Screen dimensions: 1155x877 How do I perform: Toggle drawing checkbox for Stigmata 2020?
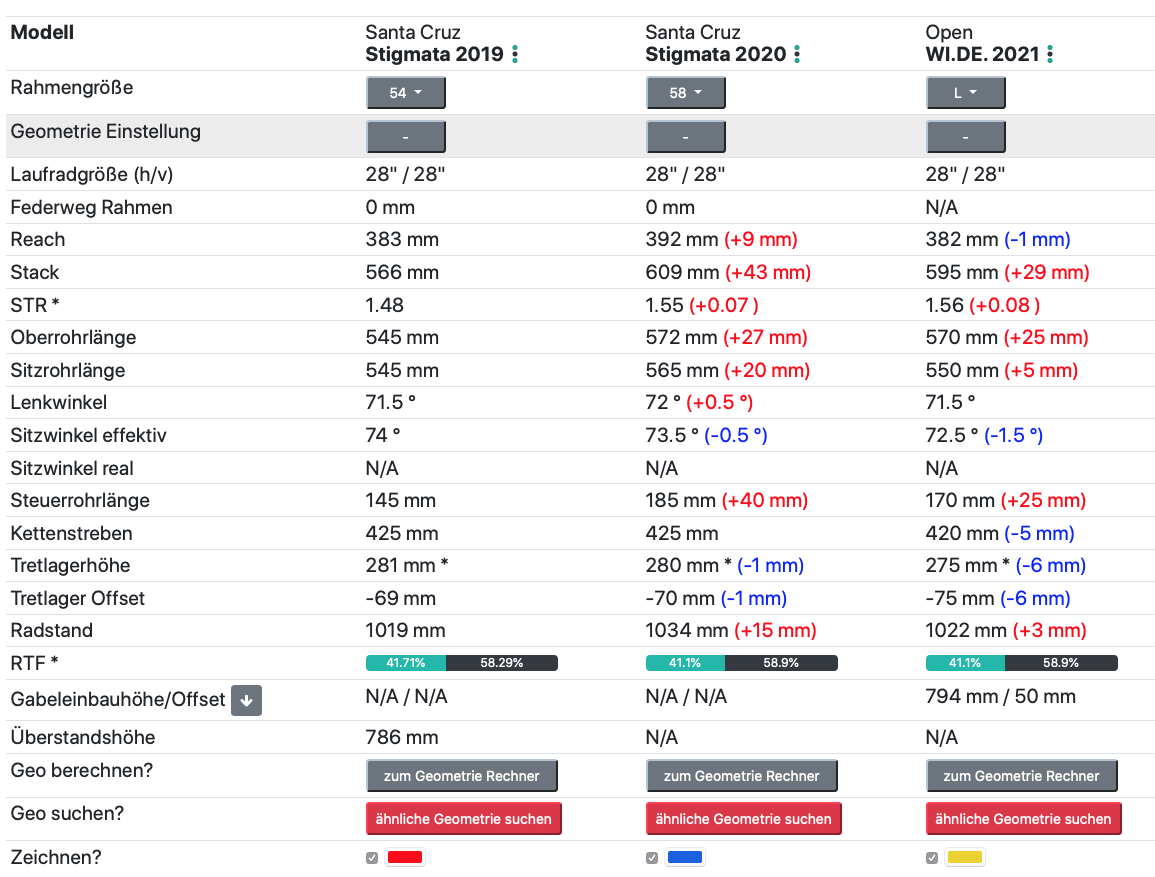tap(652, 858)
